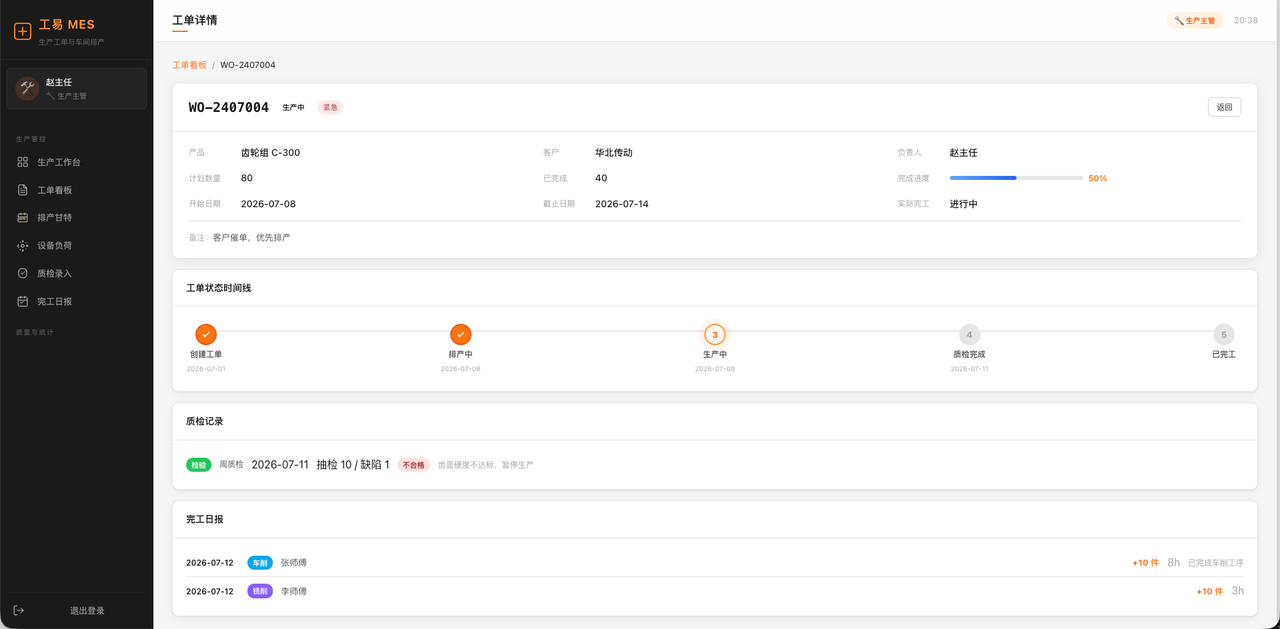Click the checked 创建工单 step circle
Viewport: 1280px width, 629px height.
(206, 334)
